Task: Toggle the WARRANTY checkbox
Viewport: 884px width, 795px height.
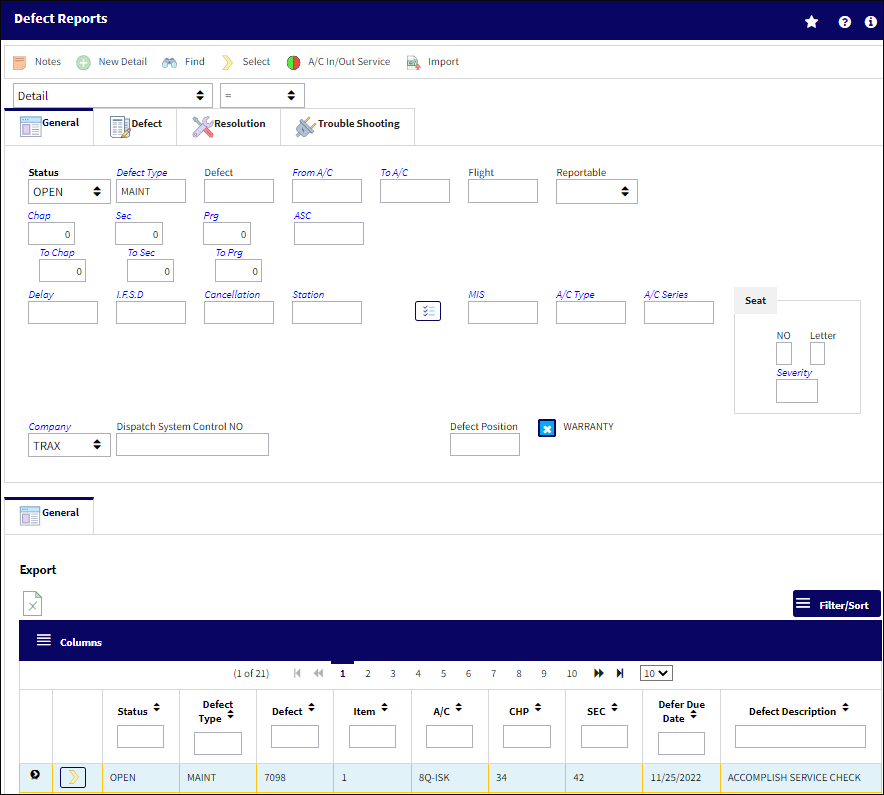Action: pos(547,428)
